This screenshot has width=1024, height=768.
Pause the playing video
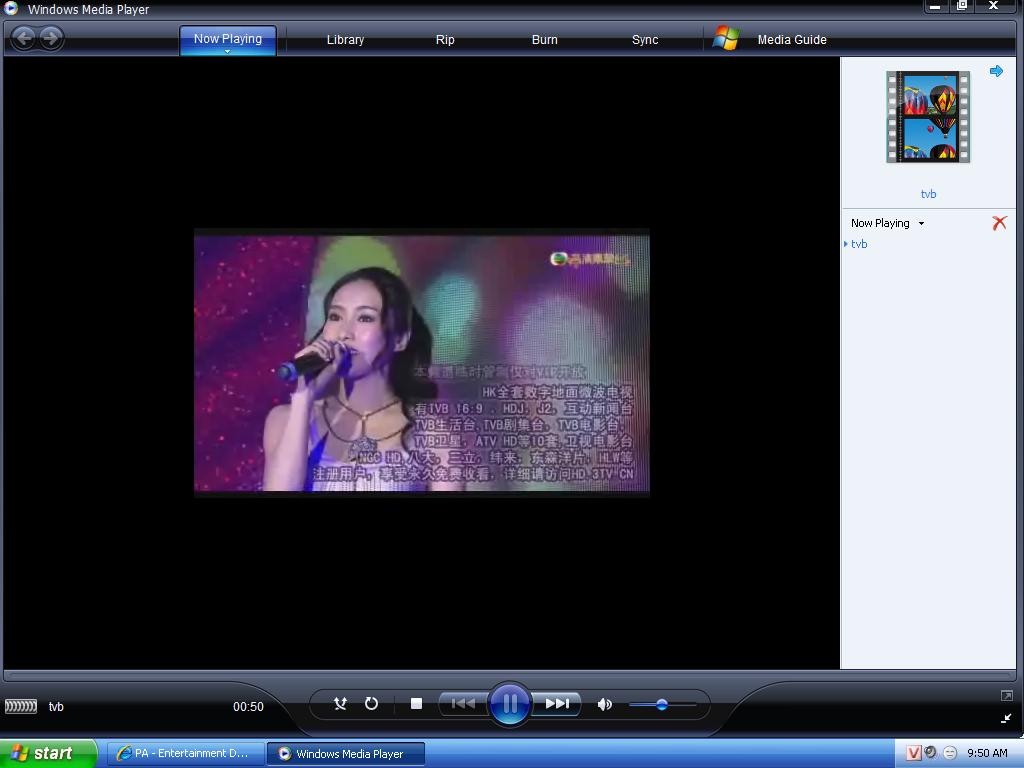[x=509, y=703]
